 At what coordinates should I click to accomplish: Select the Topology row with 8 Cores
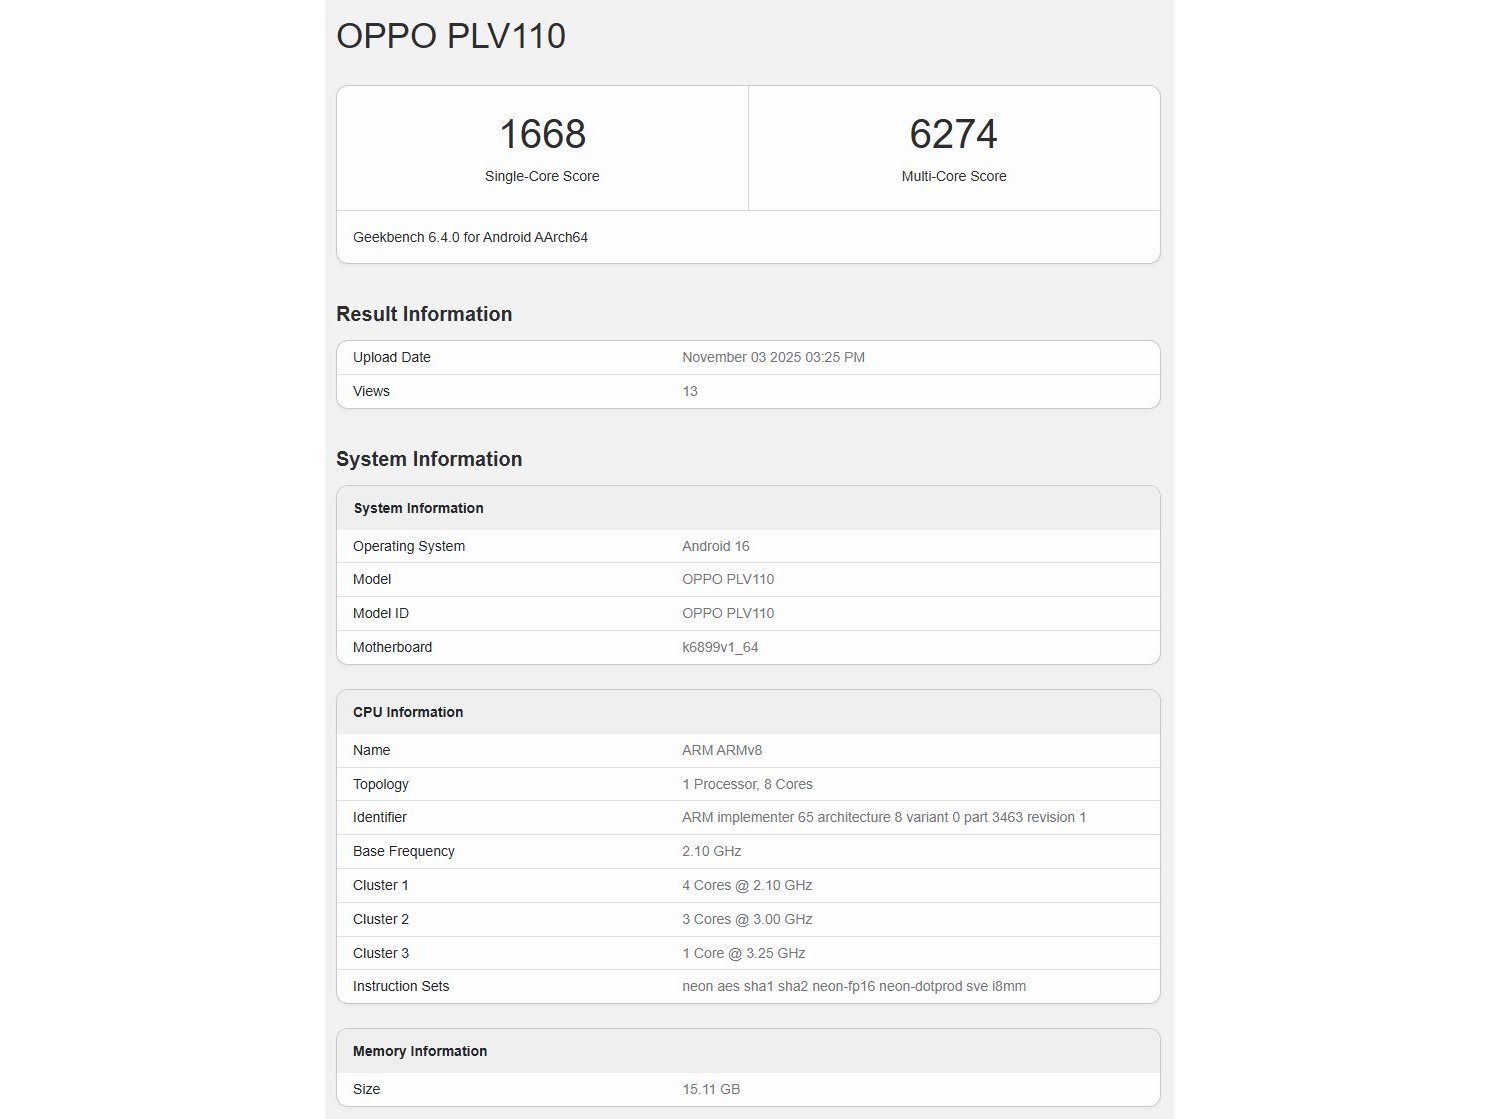[x=747, y=784]
